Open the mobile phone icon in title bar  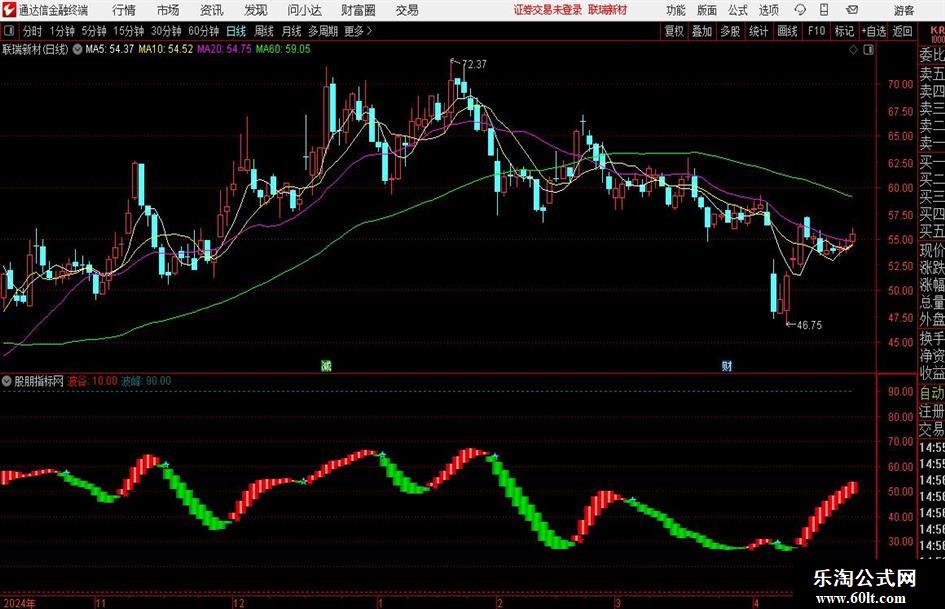tap(824, 10)
